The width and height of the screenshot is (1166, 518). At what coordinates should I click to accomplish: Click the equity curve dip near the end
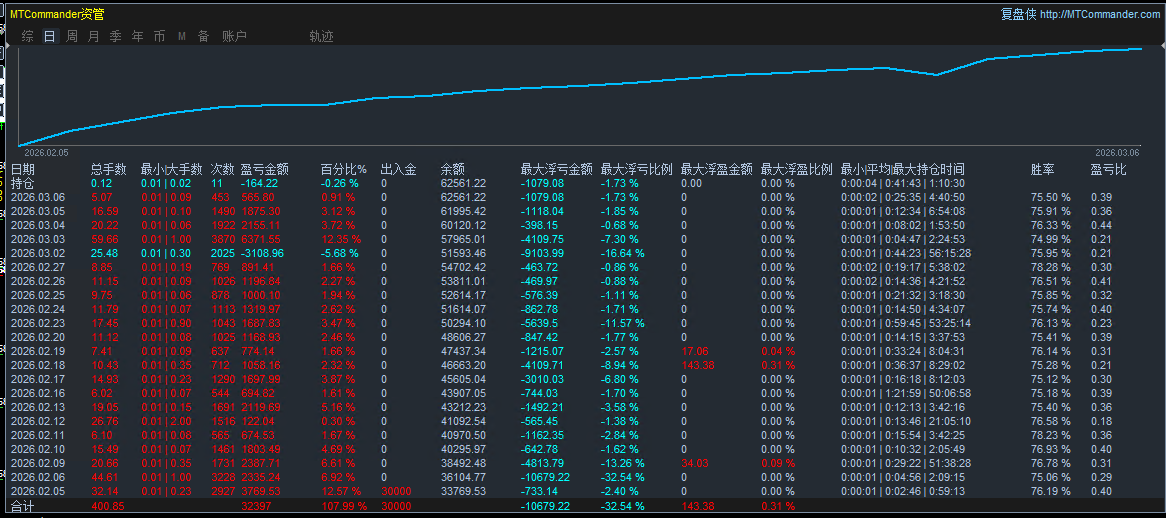point(936,74)
